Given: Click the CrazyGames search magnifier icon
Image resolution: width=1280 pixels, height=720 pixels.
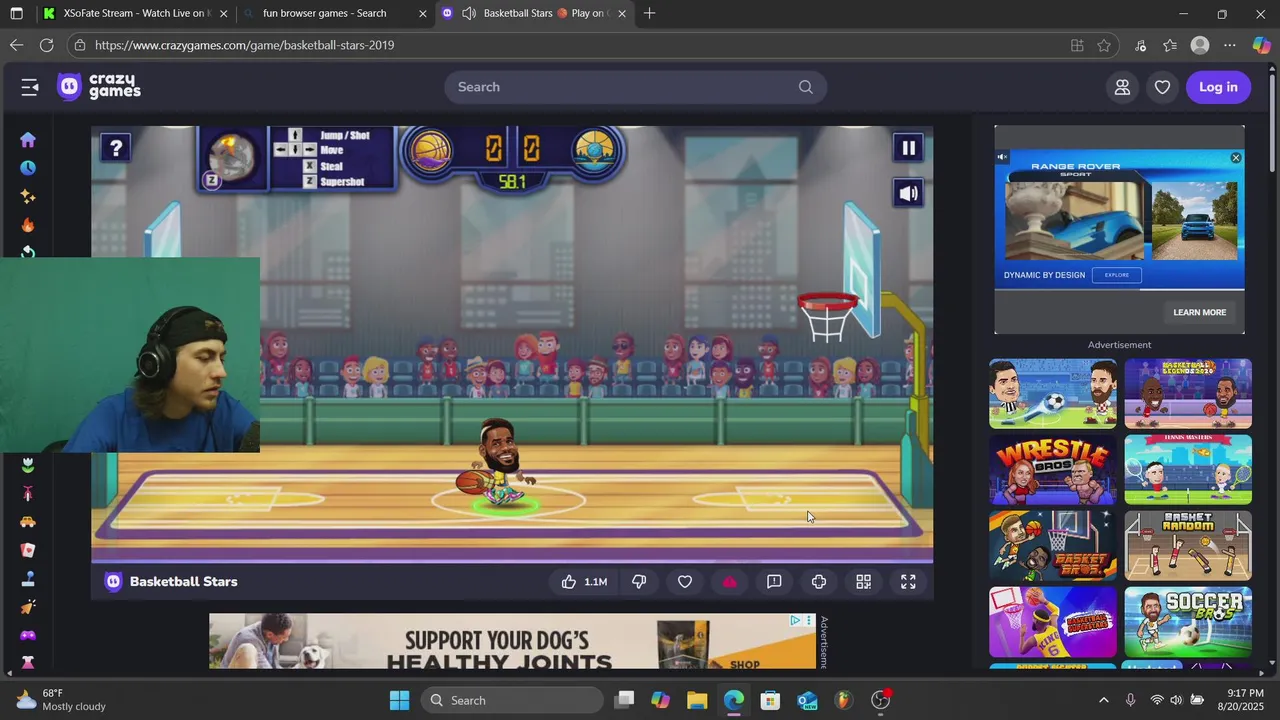Looking at the screenshot, I should [x=805, y=87].
